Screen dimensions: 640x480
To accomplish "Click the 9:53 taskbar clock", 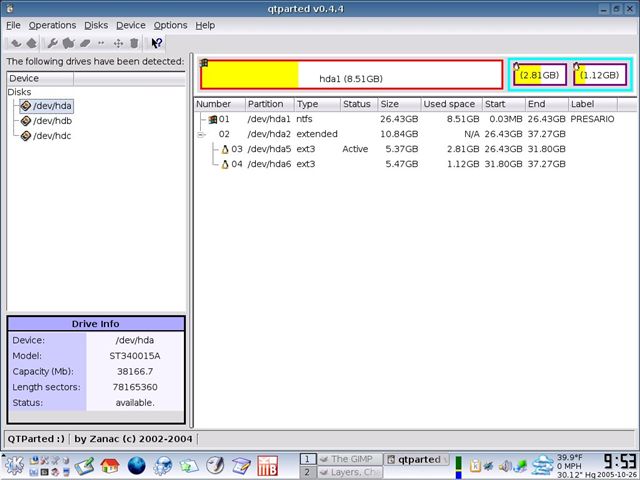I will (620, 461).
